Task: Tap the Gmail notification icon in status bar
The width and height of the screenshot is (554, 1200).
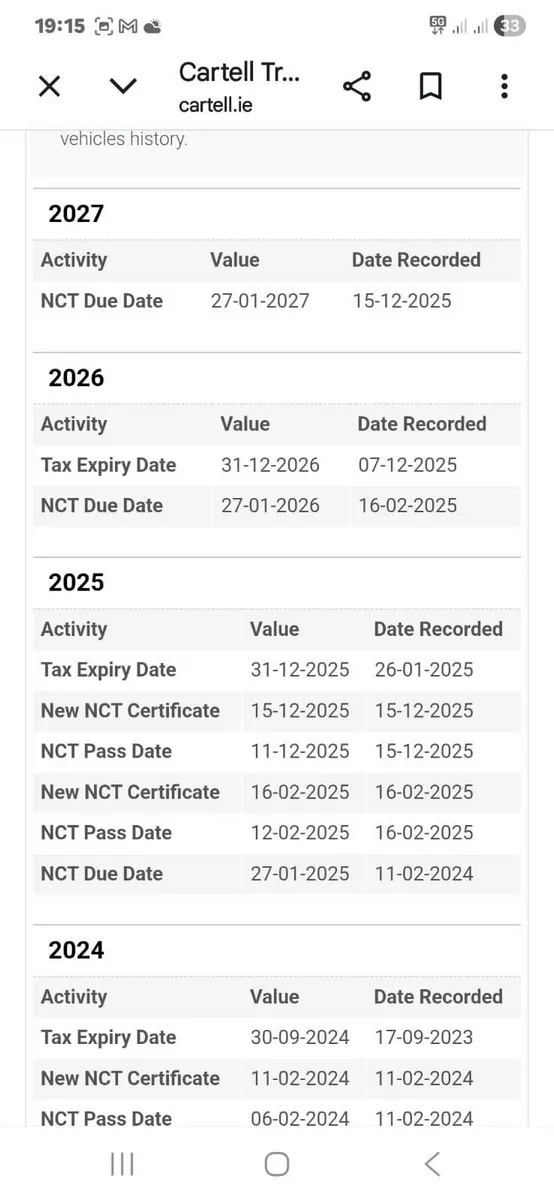Action: [x=128, y=27]
